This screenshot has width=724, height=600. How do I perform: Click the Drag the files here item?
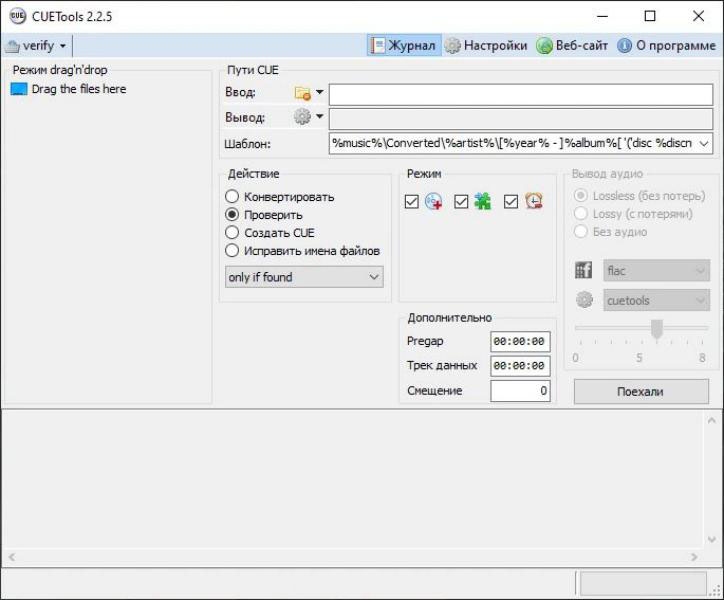[x=68, y=89]
